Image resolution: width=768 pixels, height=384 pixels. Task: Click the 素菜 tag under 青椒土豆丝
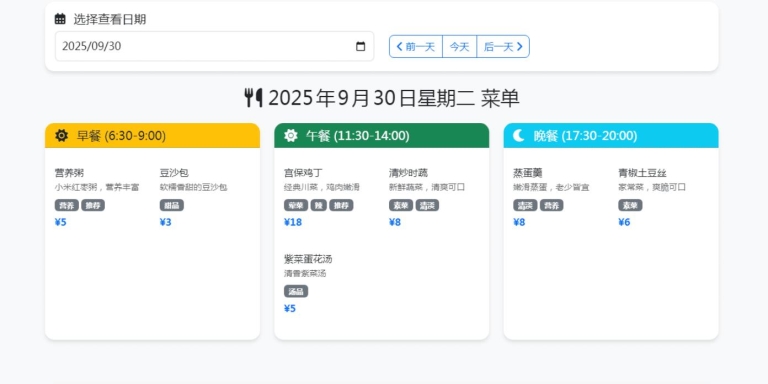pyautogui.click(x=630, y=205)
